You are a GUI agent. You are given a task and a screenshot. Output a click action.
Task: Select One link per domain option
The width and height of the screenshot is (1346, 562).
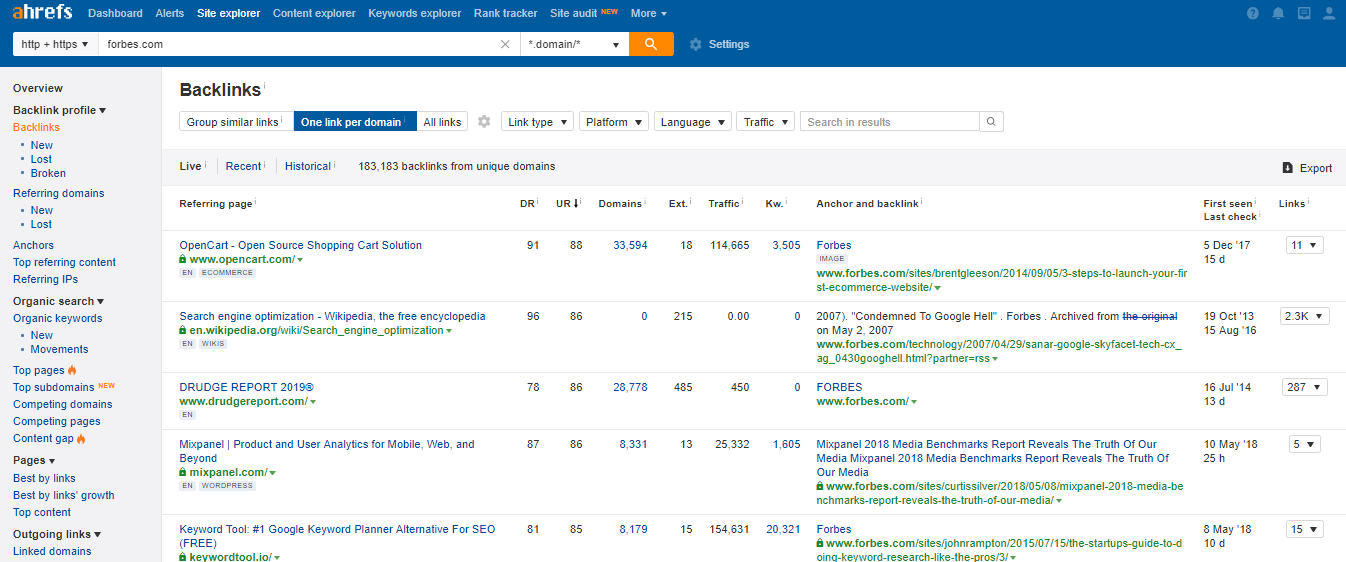(x=354, y=122)
